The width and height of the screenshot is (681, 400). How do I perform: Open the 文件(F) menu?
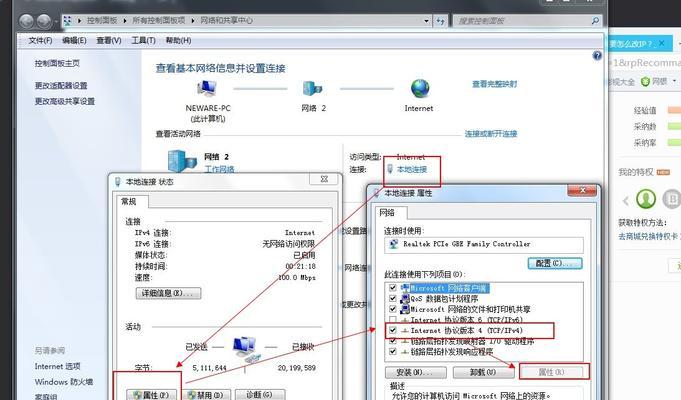pos(40,40)
